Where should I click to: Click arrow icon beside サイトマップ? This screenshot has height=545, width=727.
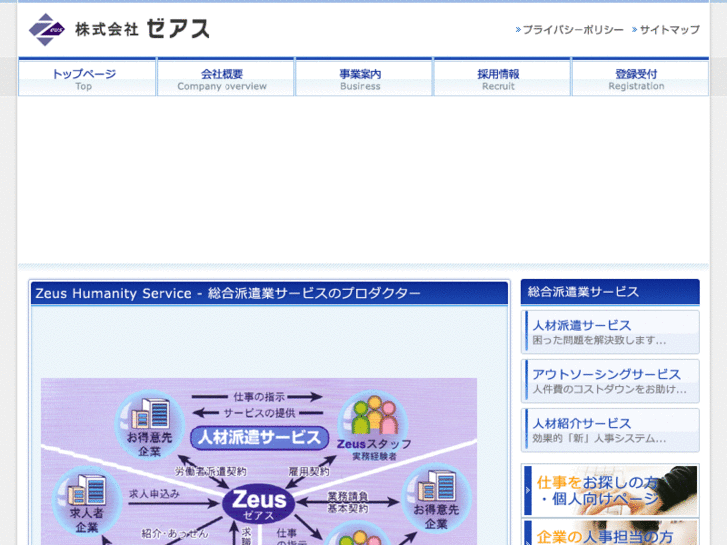tap(634, 30)
